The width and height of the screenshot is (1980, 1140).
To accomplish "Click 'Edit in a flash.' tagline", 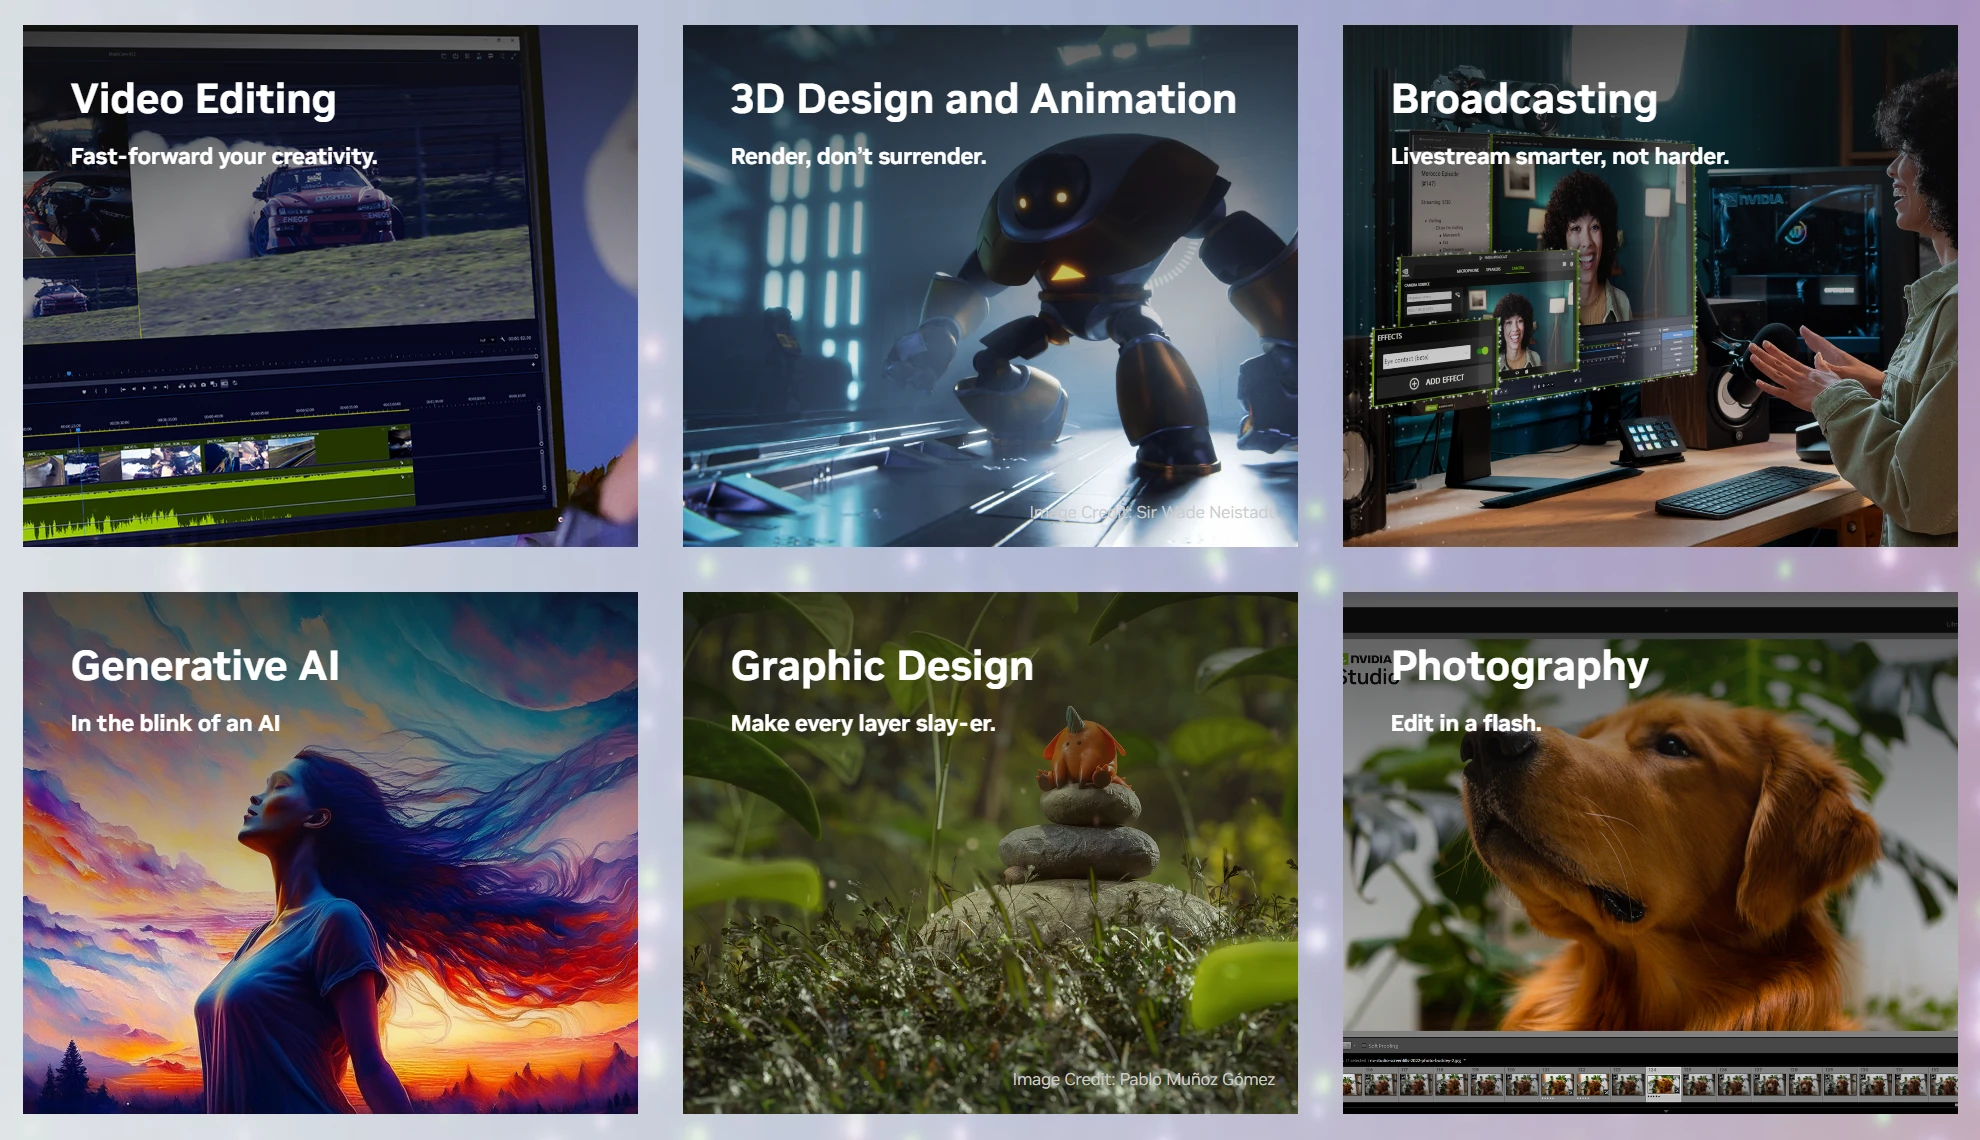I will (x=1466, y=723).
